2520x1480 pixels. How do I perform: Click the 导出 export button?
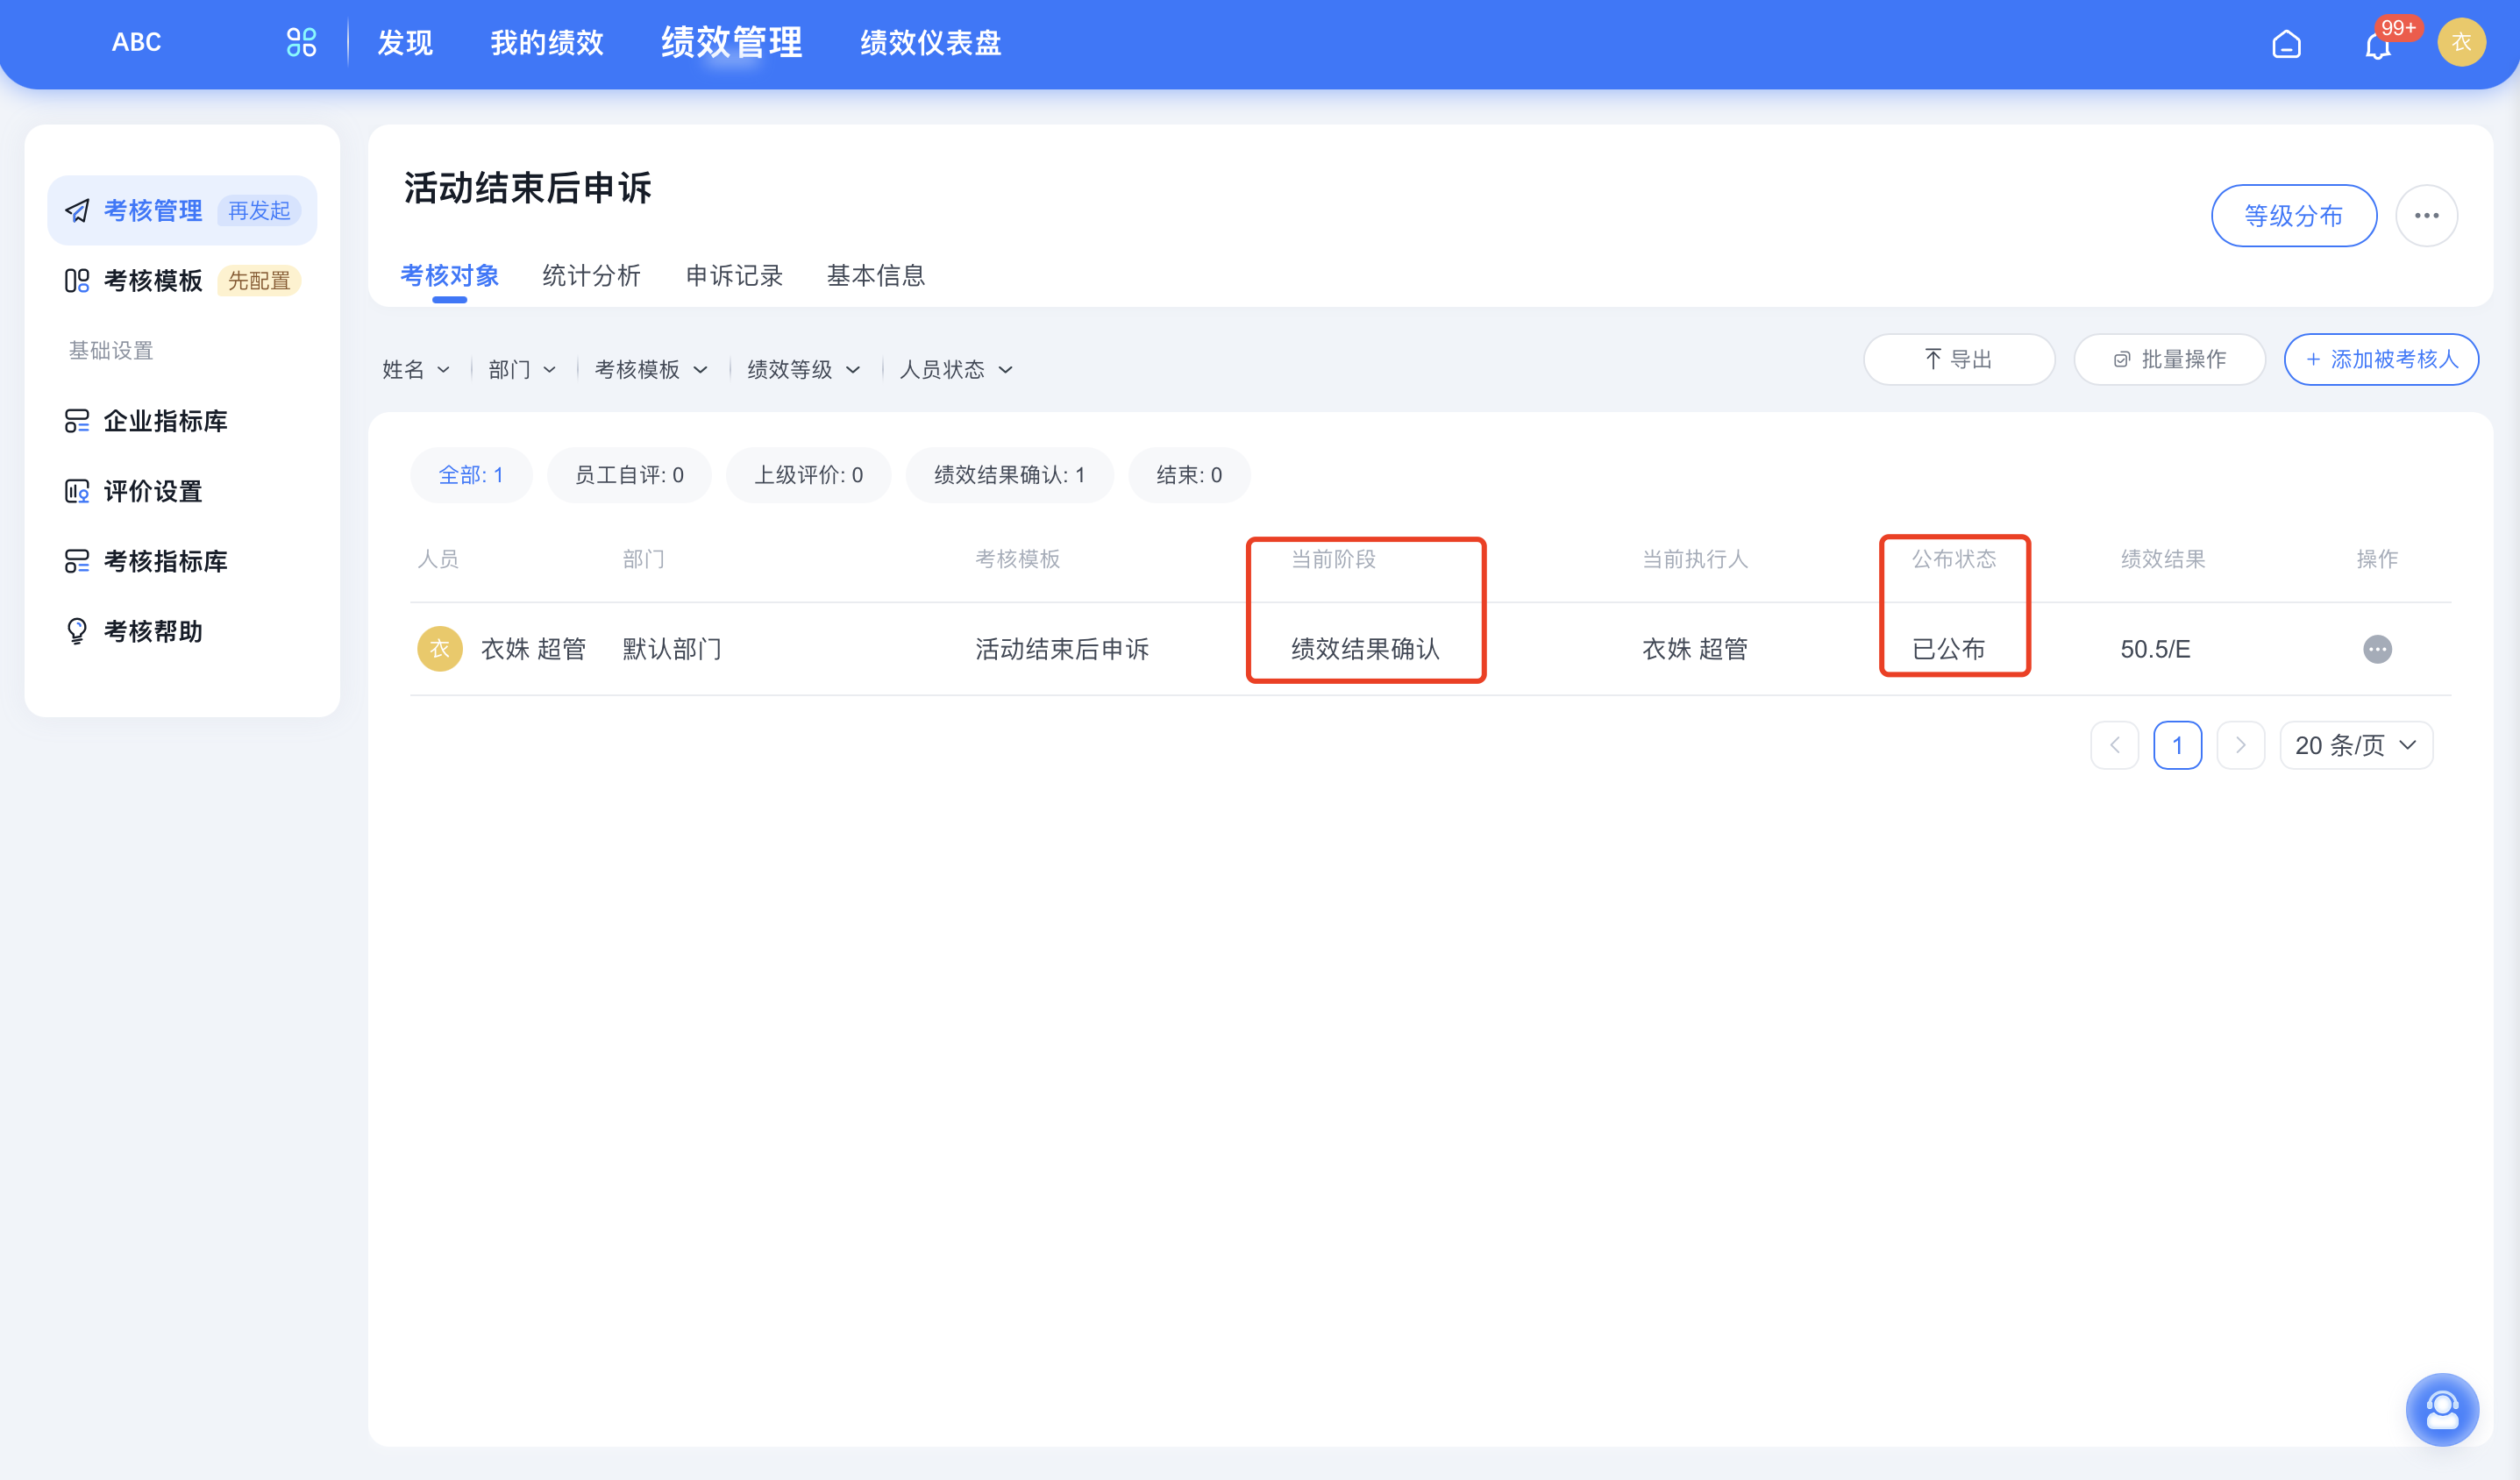pos(1958,359)
